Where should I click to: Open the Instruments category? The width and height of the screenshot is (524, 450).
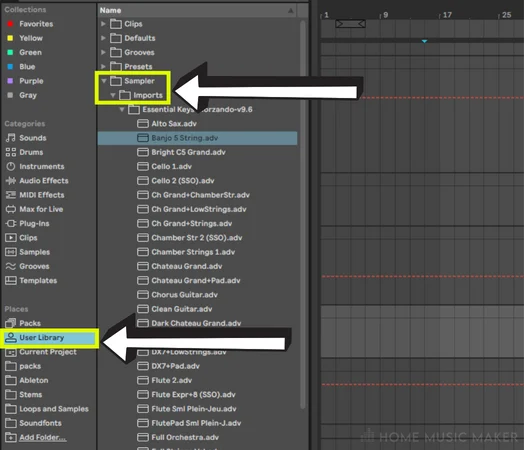pyautogui.click(x=35, y=166)
